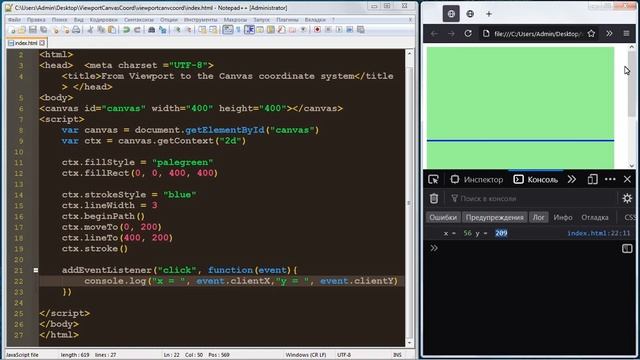Click Playback macro icon in Notepad++ toolbar

[339, 30]
